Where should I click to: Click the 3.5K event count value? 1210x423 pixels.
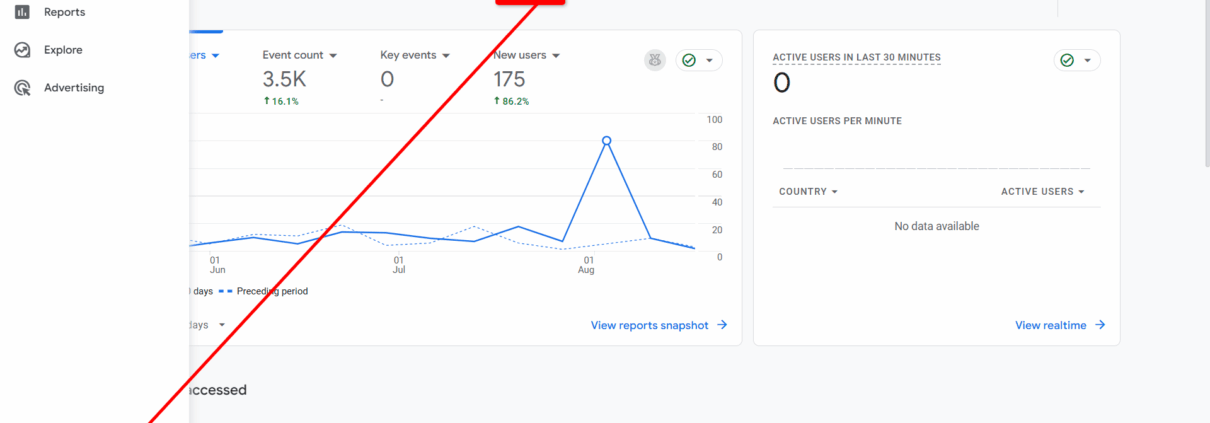click(284, 79)
